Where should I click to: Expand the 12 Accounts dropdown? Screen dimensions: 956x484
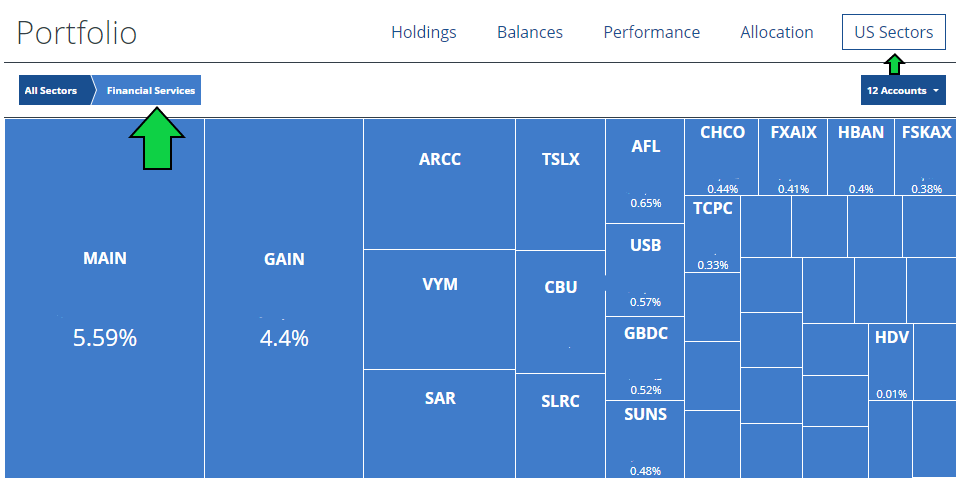pos(903,90)
